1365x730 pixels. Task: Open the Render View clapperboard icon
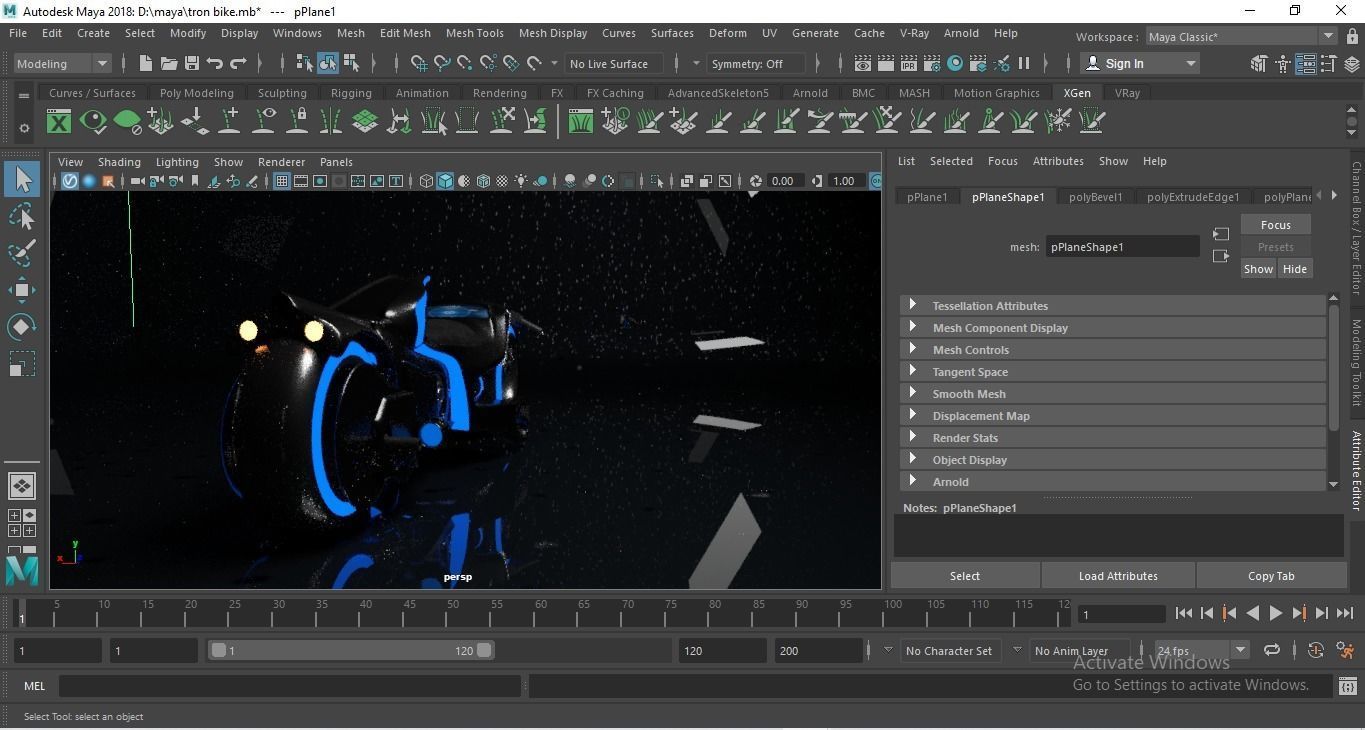click(x=863, y=63)
